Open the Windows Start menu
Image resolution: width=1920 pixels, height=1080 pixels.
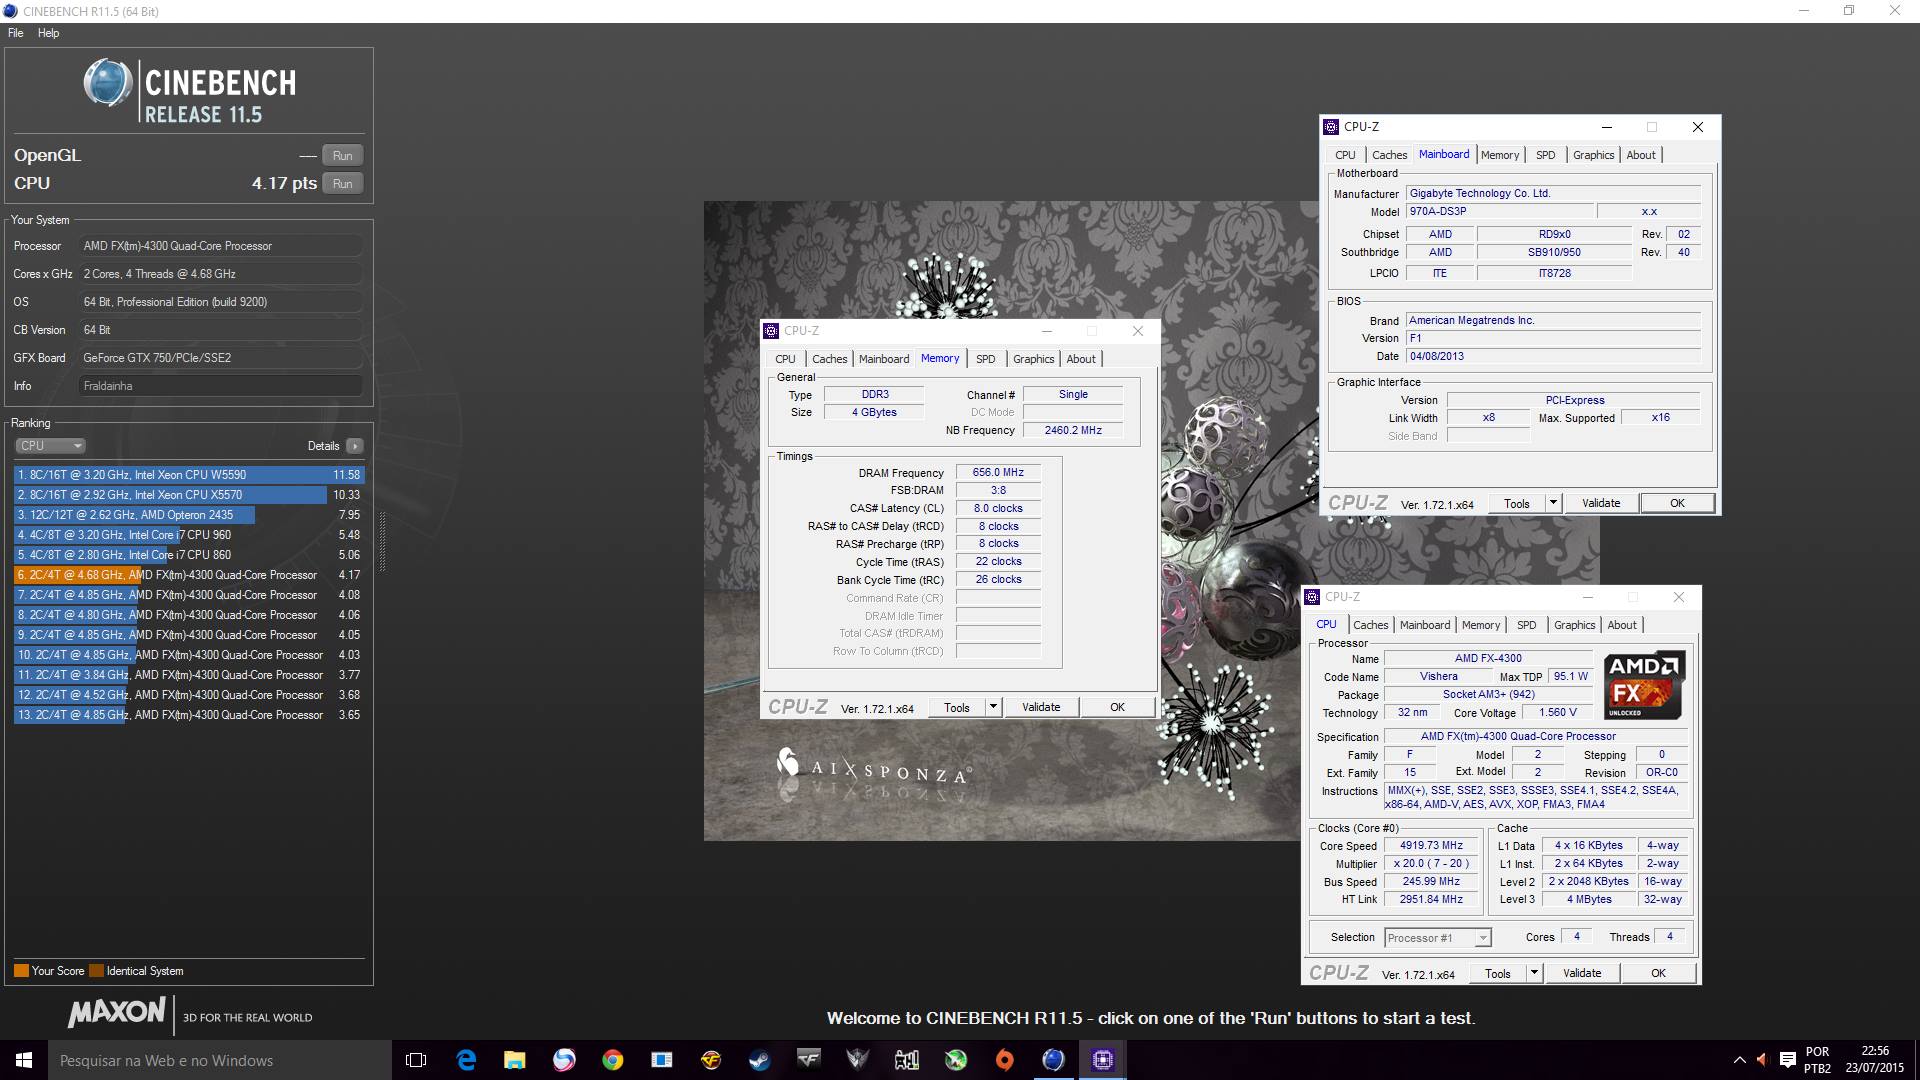coord(24,1060)
